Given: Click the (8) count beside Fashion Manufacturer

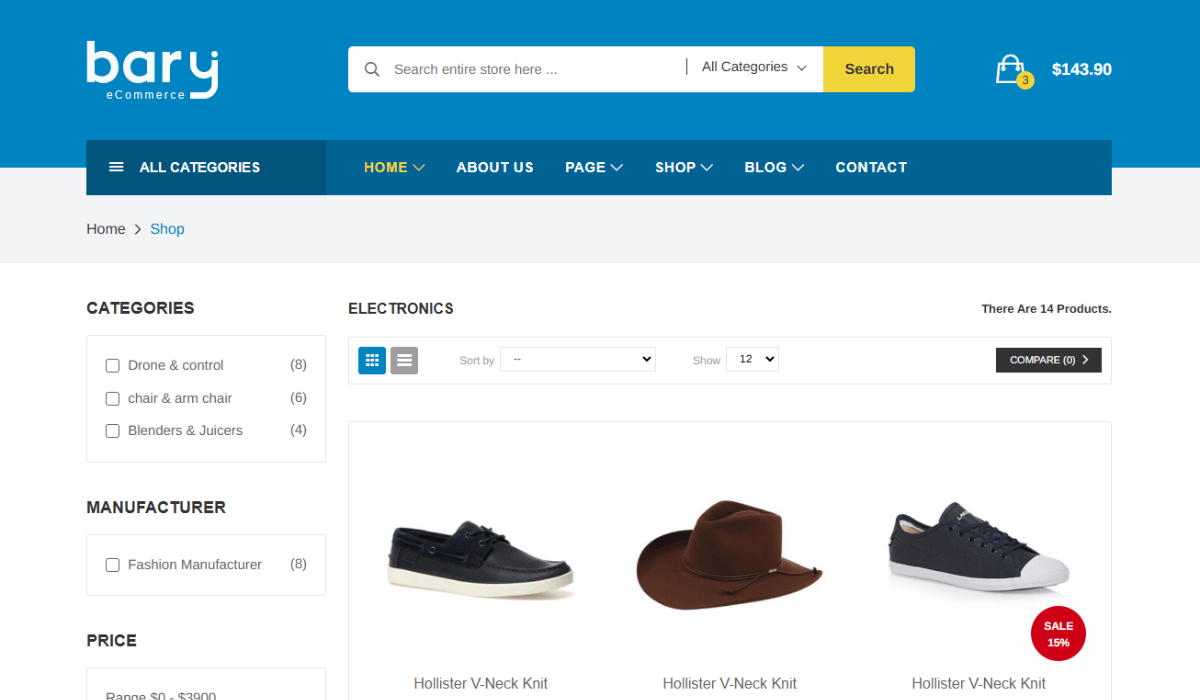Looking at the screenshot, I should [x=298, y=564].
